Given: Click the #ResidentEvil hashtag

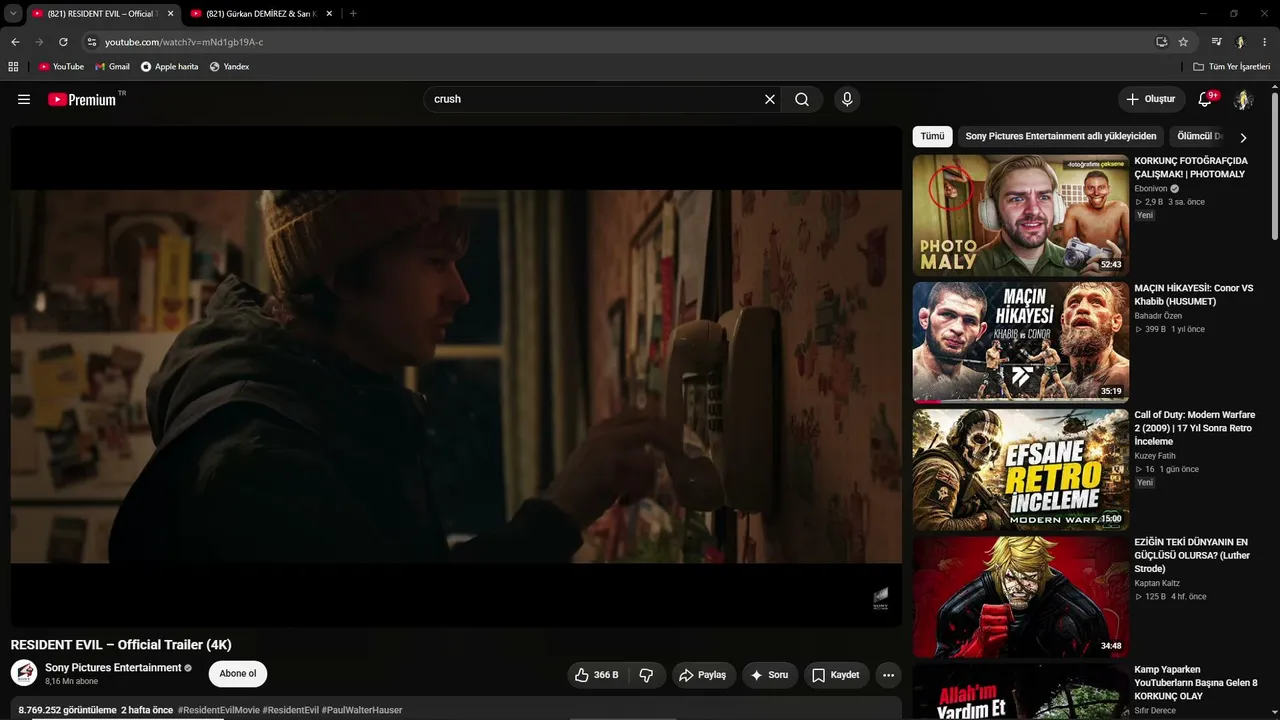Looking at the screenshot, I should point(291,710).
